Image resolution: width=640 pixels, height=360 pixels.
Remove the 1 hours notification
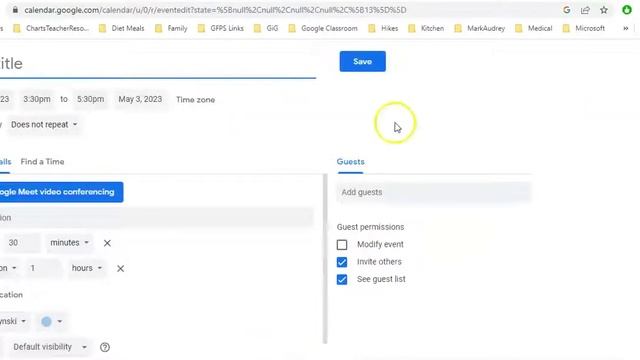[120, 269]
